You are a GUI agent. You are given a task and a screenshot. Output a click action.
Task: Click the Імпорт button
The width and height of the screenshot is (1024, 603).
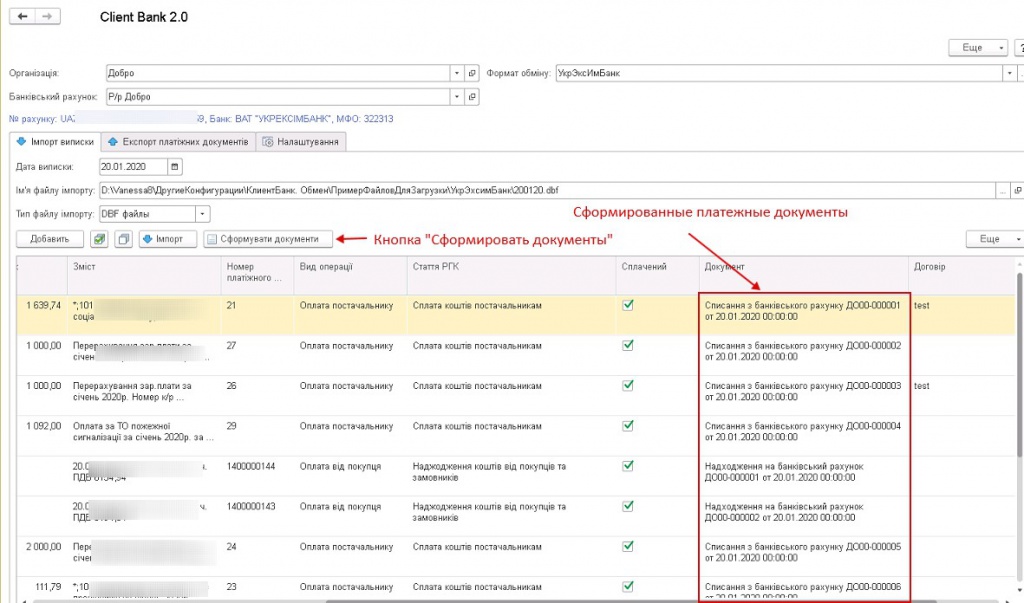168,239
